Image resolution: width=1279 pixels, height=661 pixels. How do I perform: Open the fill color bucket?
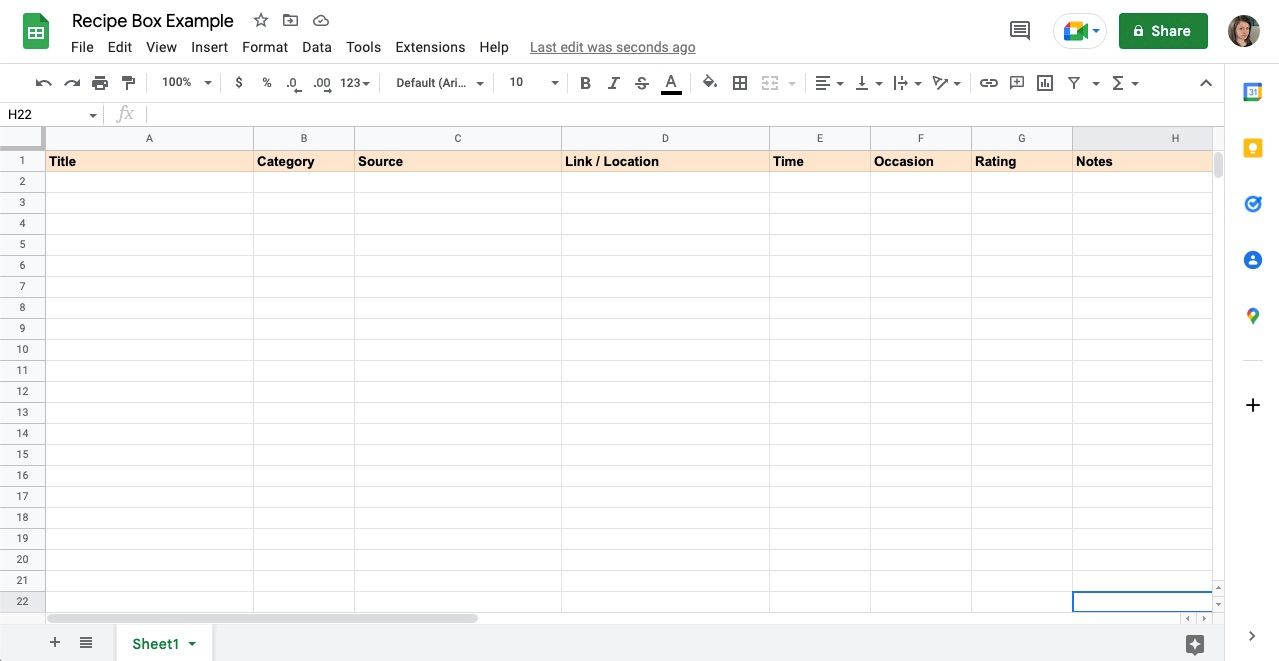click(x=710, y=83)
